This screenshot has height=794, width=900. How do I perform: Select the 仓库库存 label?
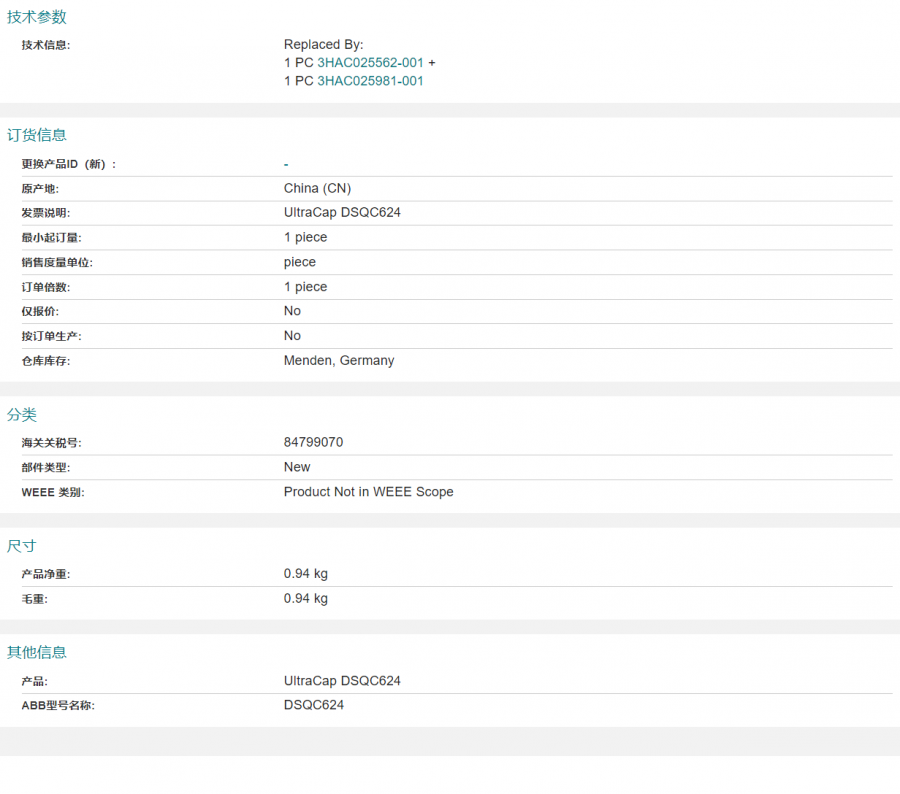pos(46,361)
